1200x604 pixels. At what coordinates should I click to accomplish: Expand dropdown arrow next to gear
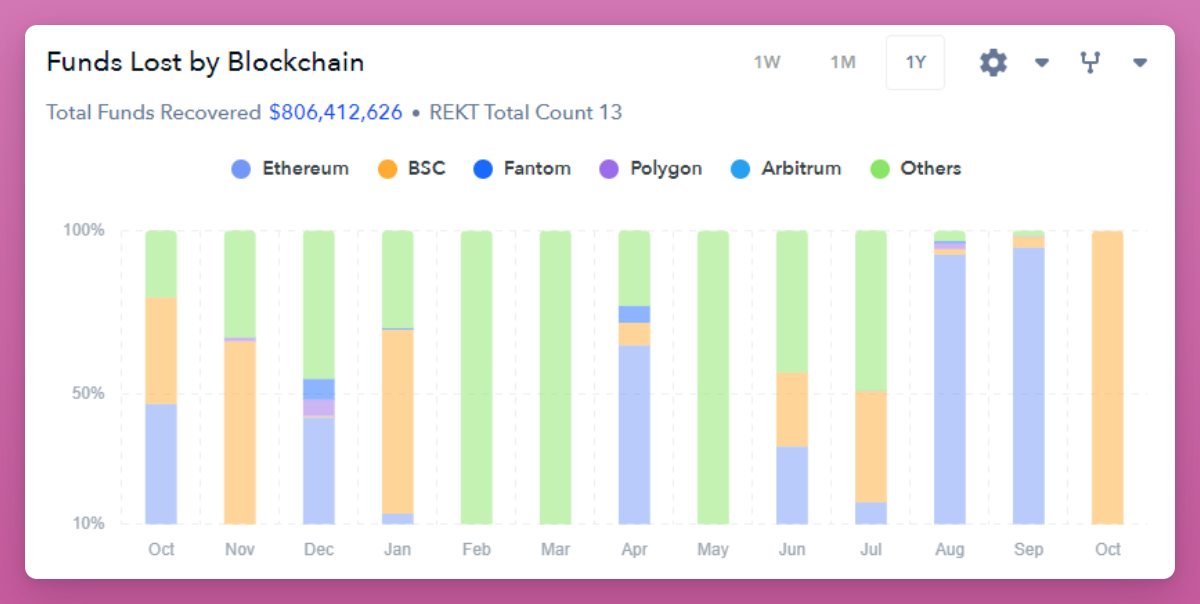[x=1041, y=63]
